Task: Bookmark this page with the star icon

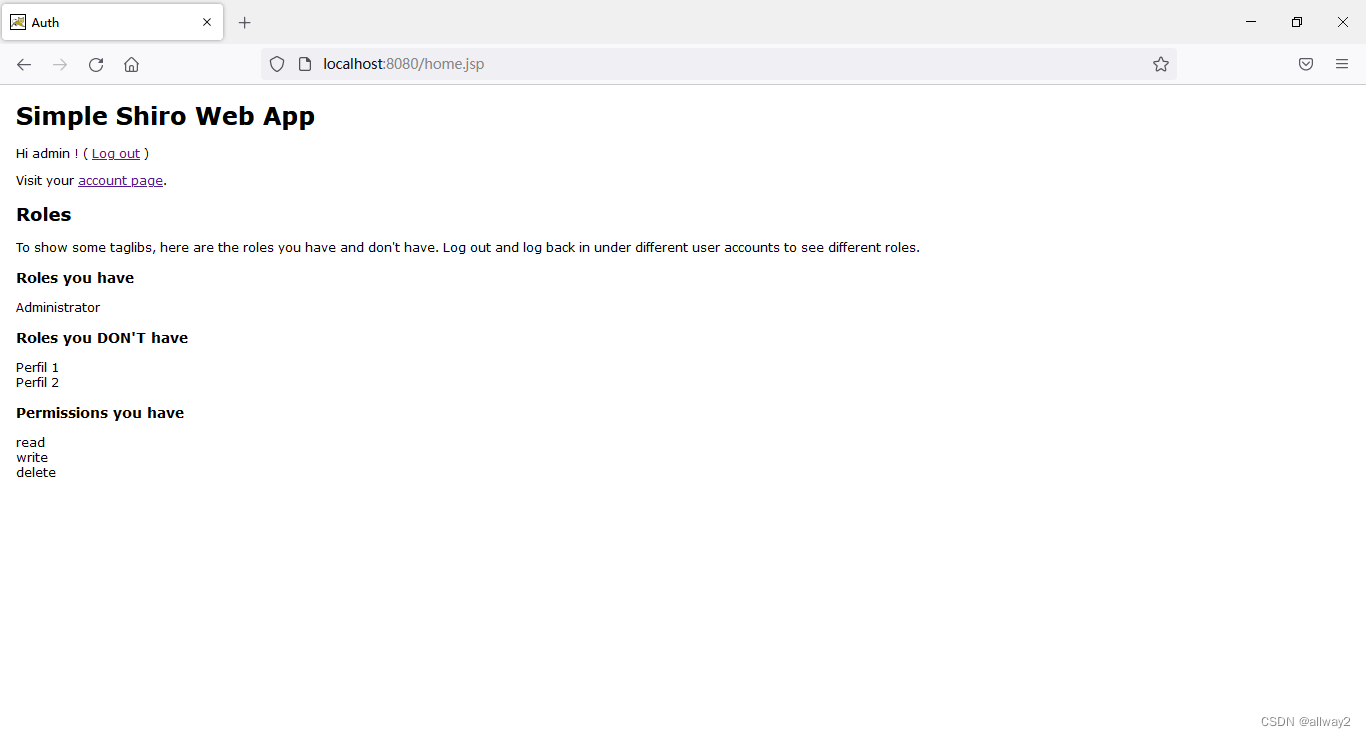Action: (x=1161, y=64)
